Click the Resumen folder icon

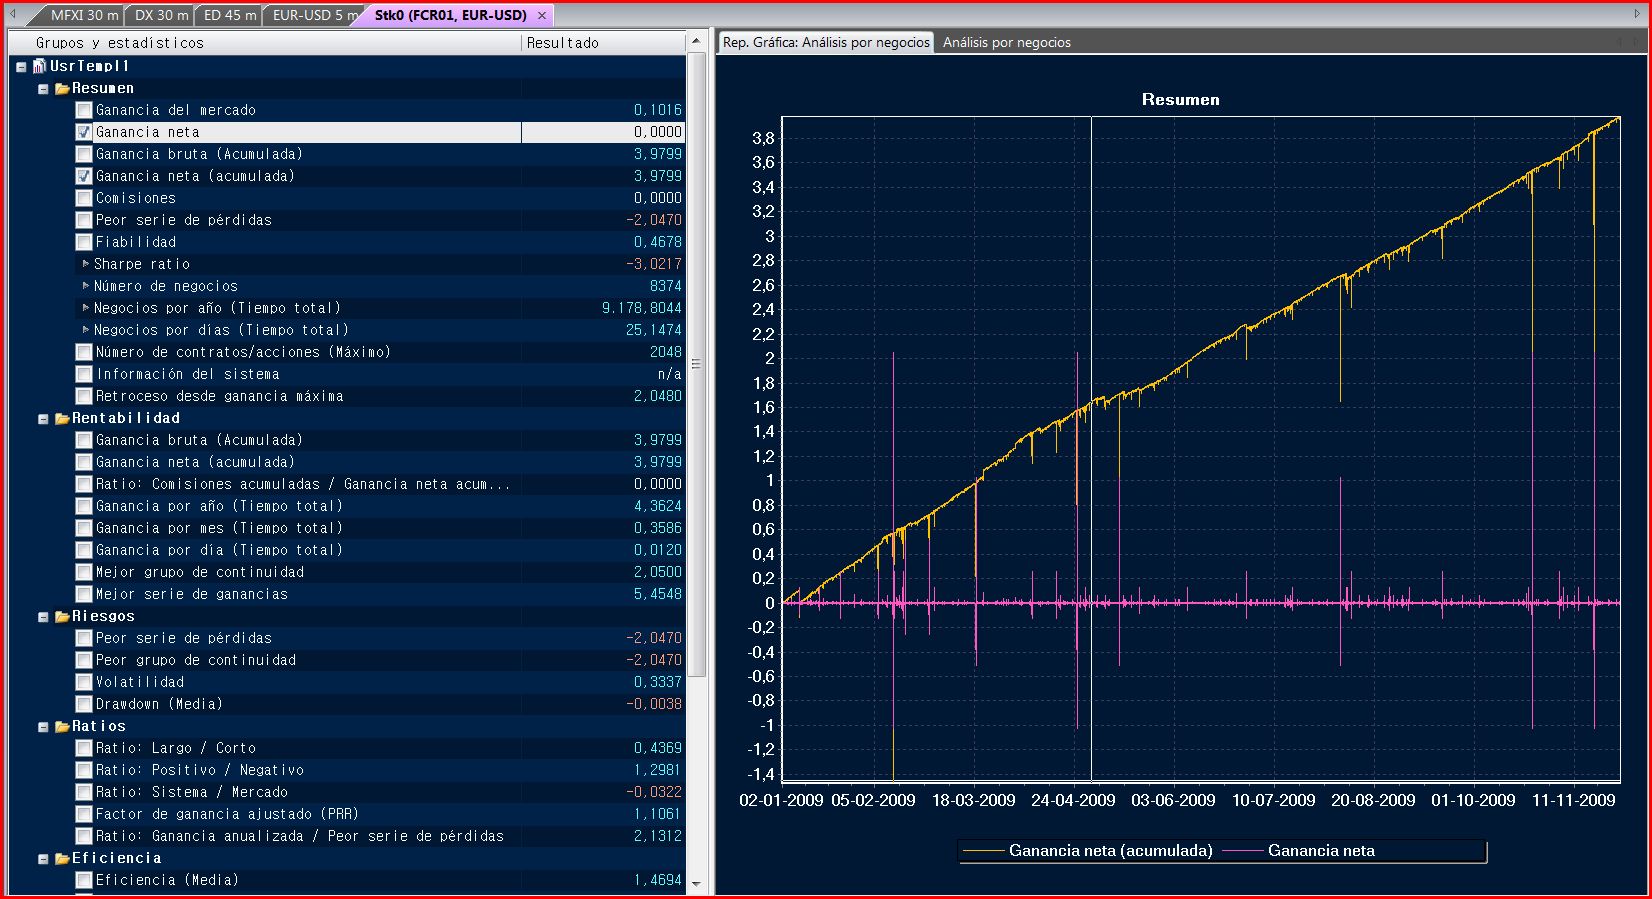(x=62, y=88)
